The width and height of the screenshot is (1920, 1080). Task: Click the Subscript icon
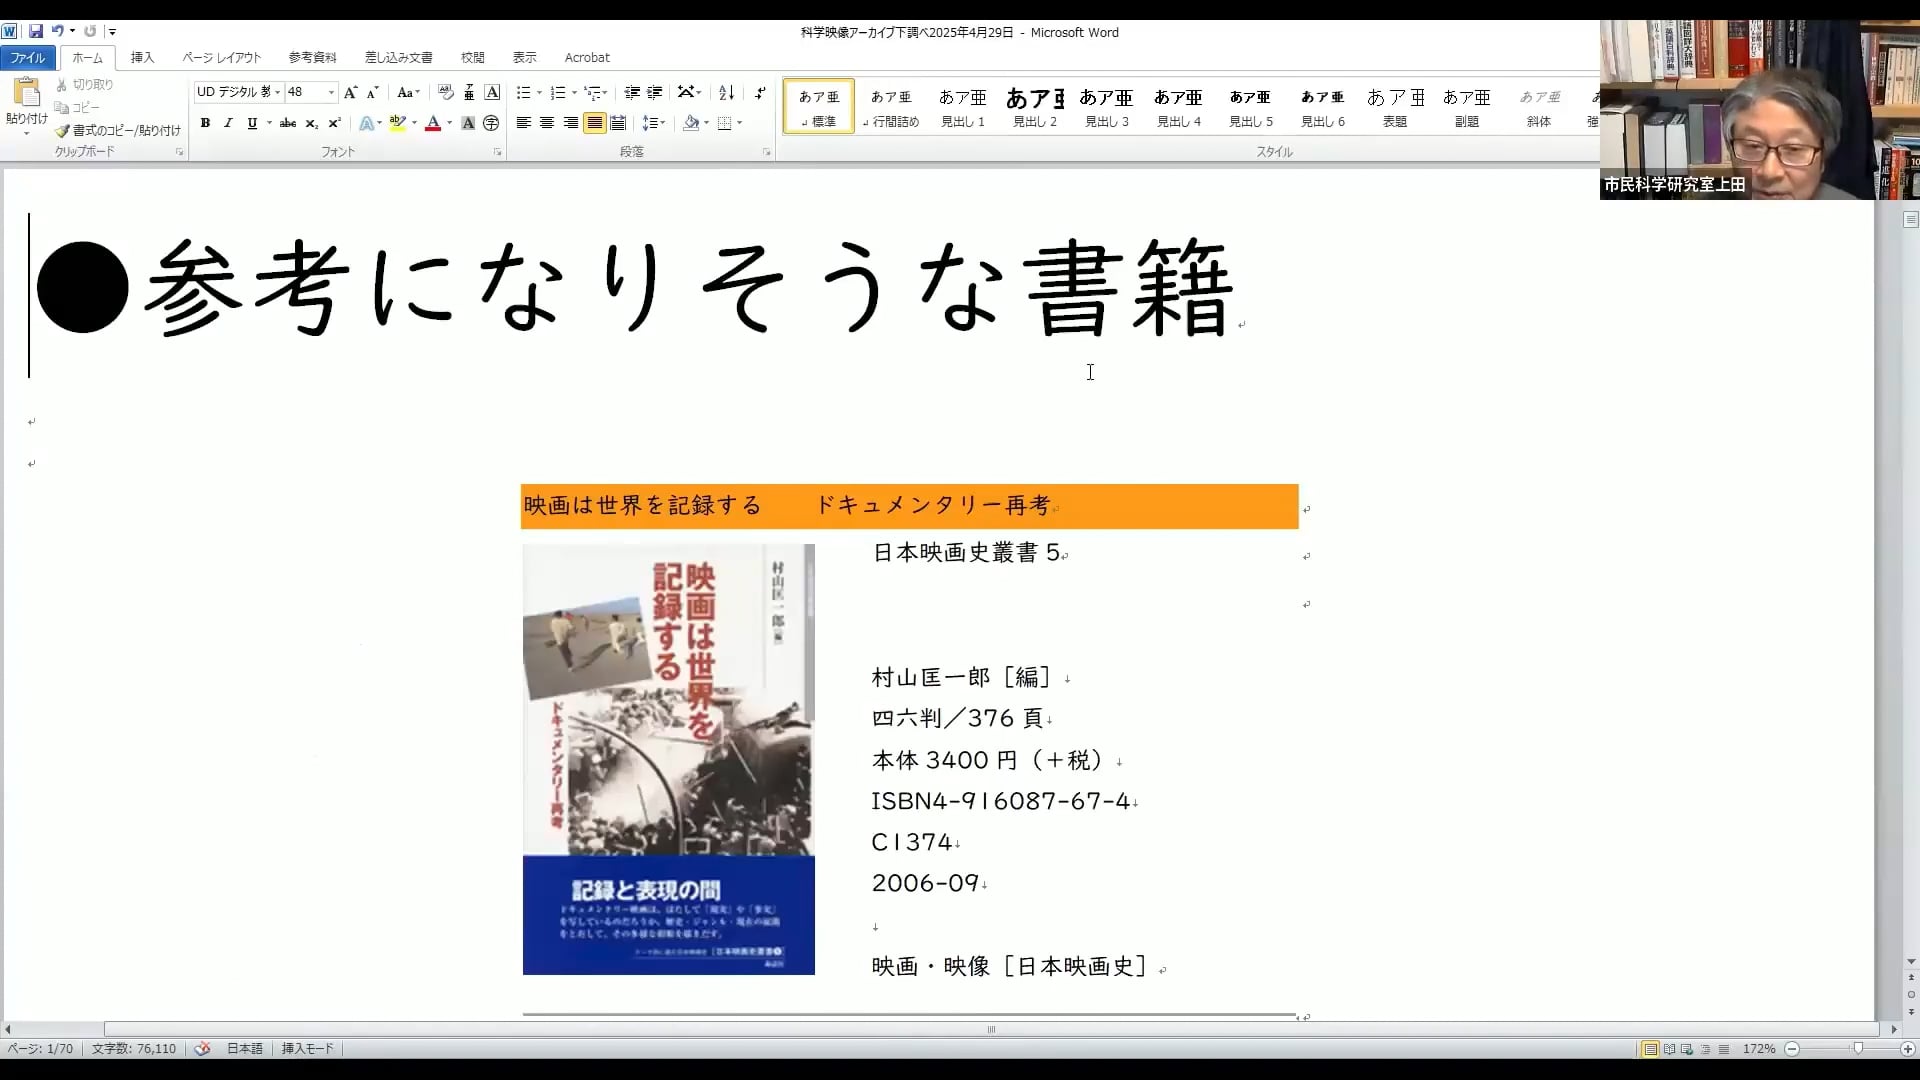click(x=312, y=123)
